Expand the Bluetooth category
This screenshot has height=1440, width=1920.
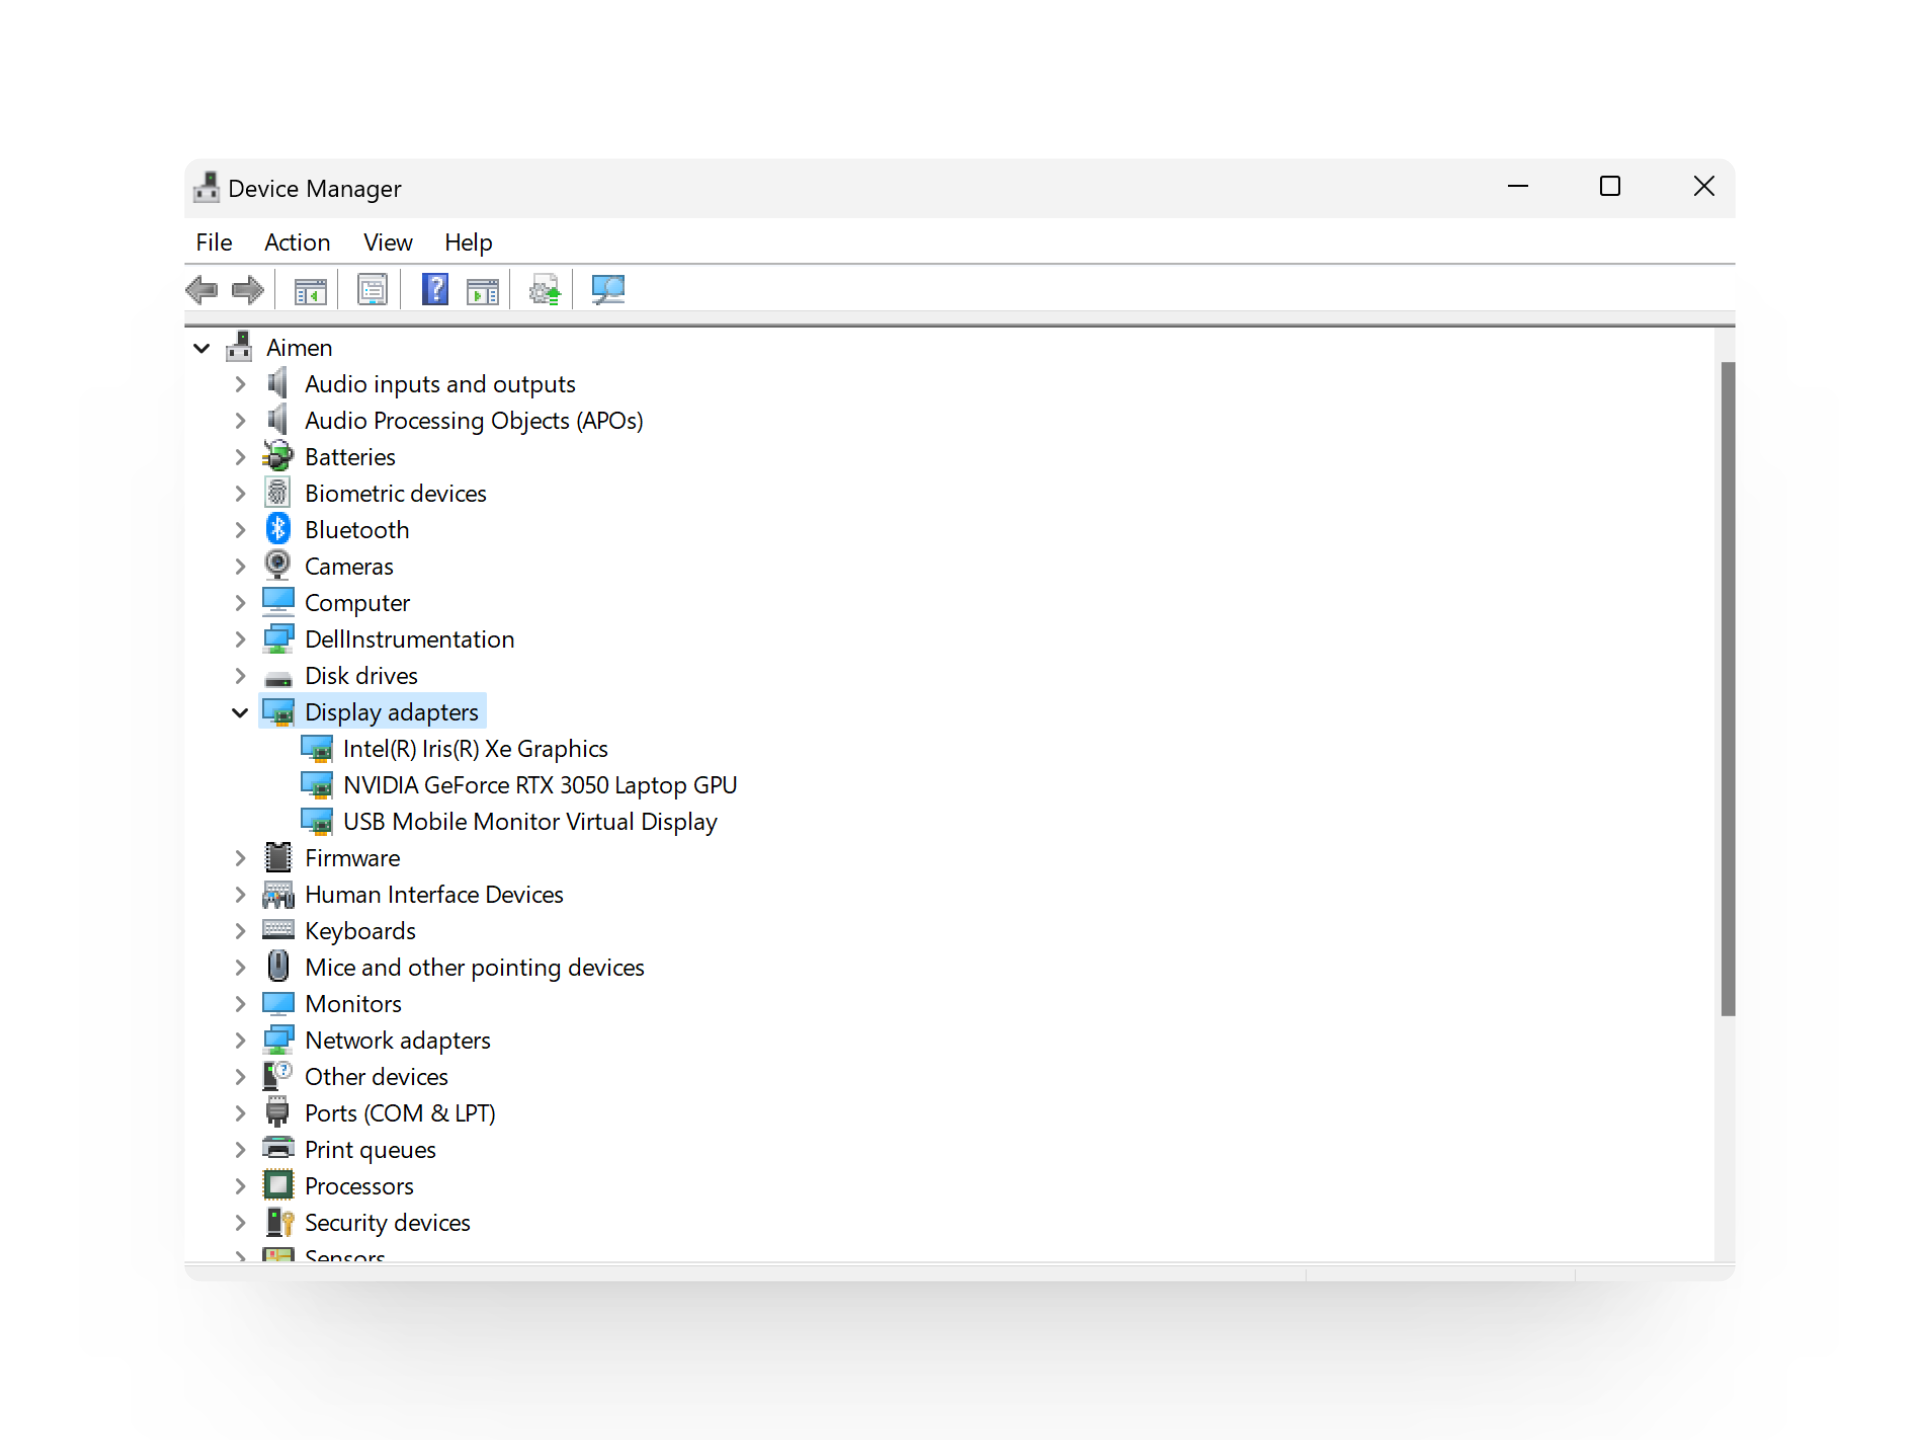pyautogui.click(x=240, y=529)
